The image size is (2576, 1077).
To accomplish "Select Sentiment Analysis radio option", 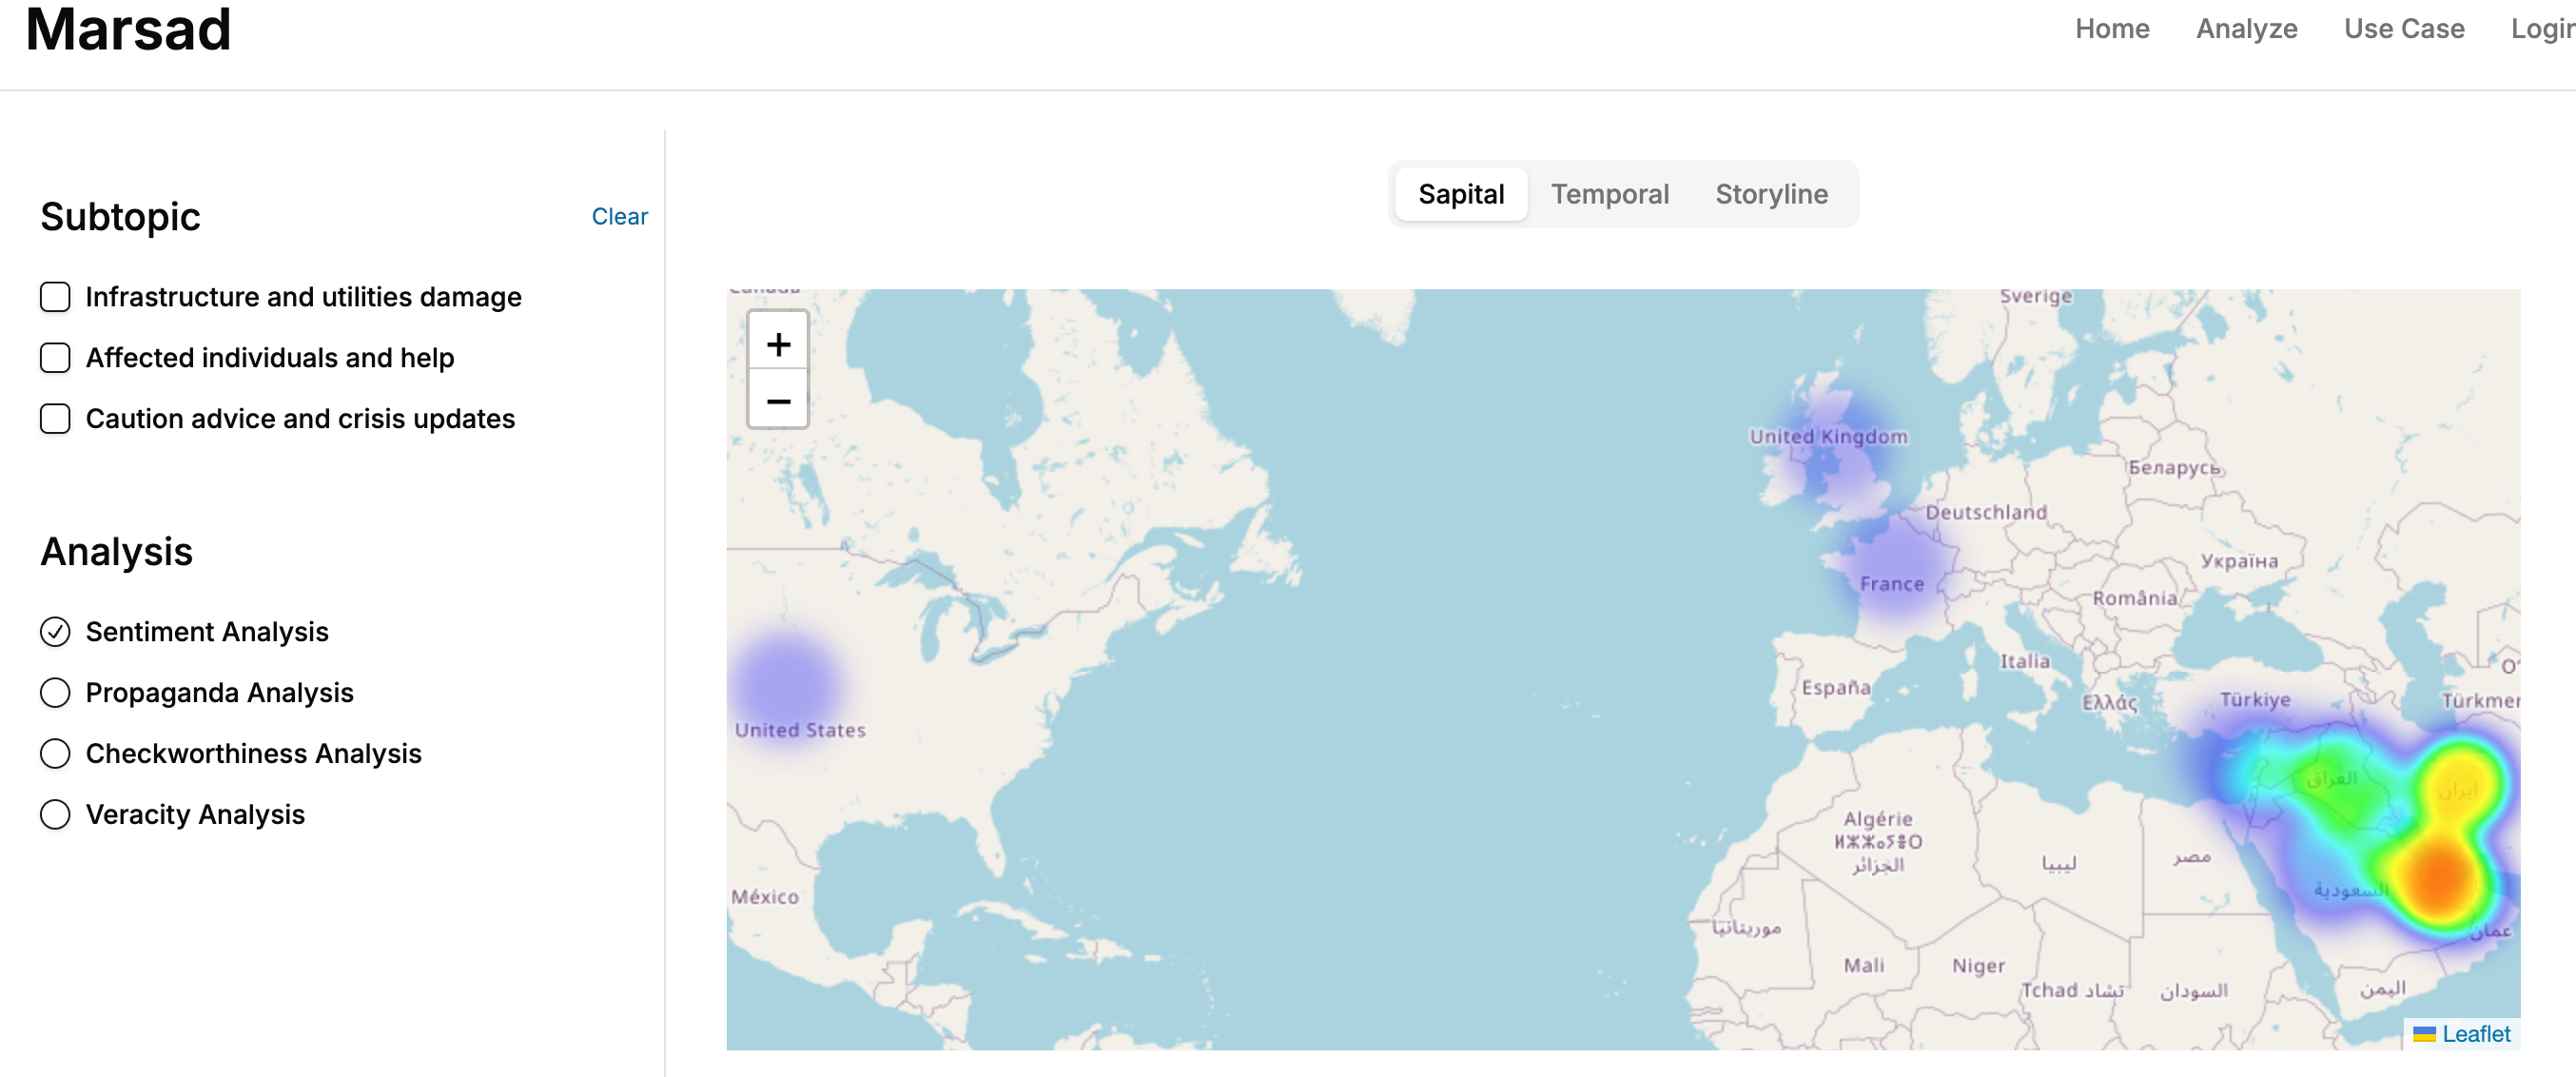I will [x=55, y=632].
